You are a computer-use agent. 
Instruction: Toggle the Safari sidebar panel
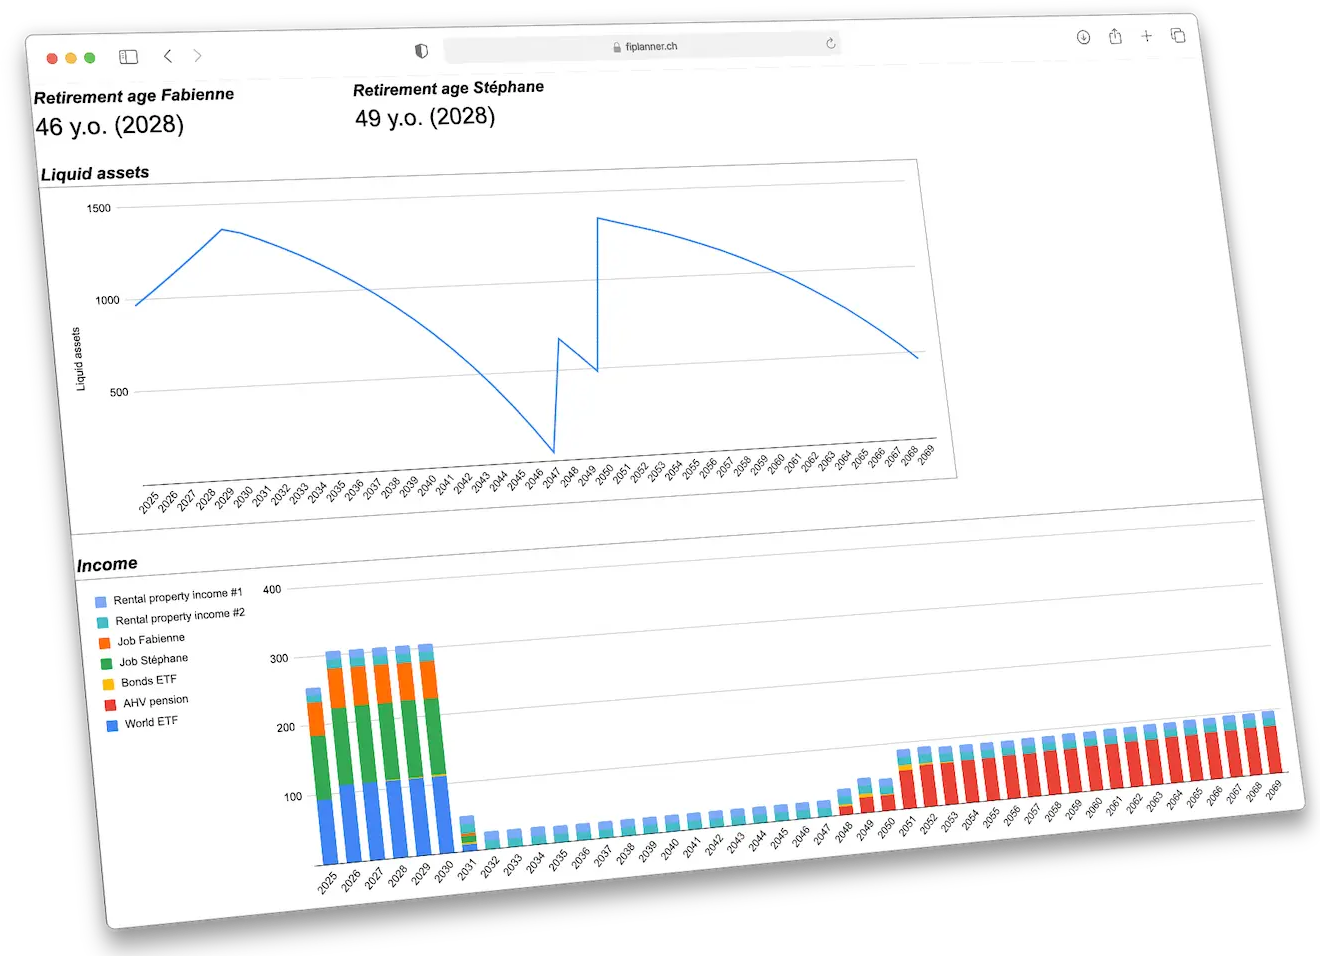coord(128,57)
